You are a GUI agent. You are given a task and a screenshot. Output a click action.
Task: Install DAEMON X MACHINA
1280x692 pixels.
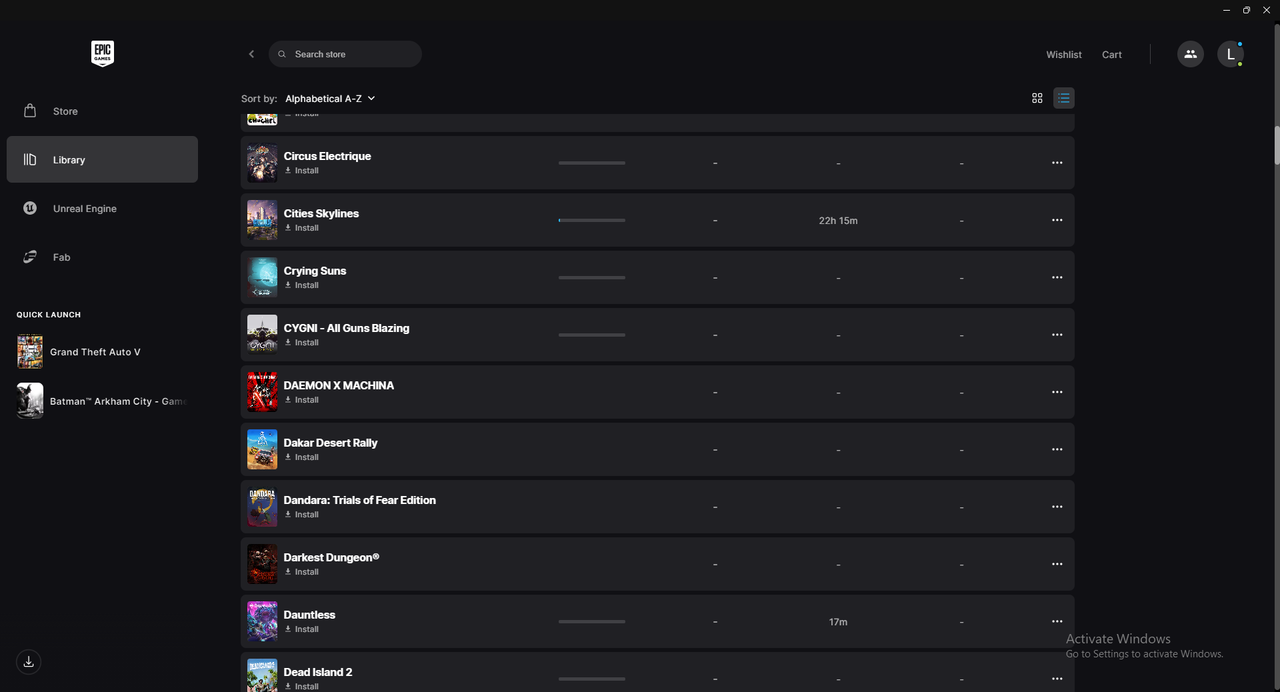click(302, 400)
